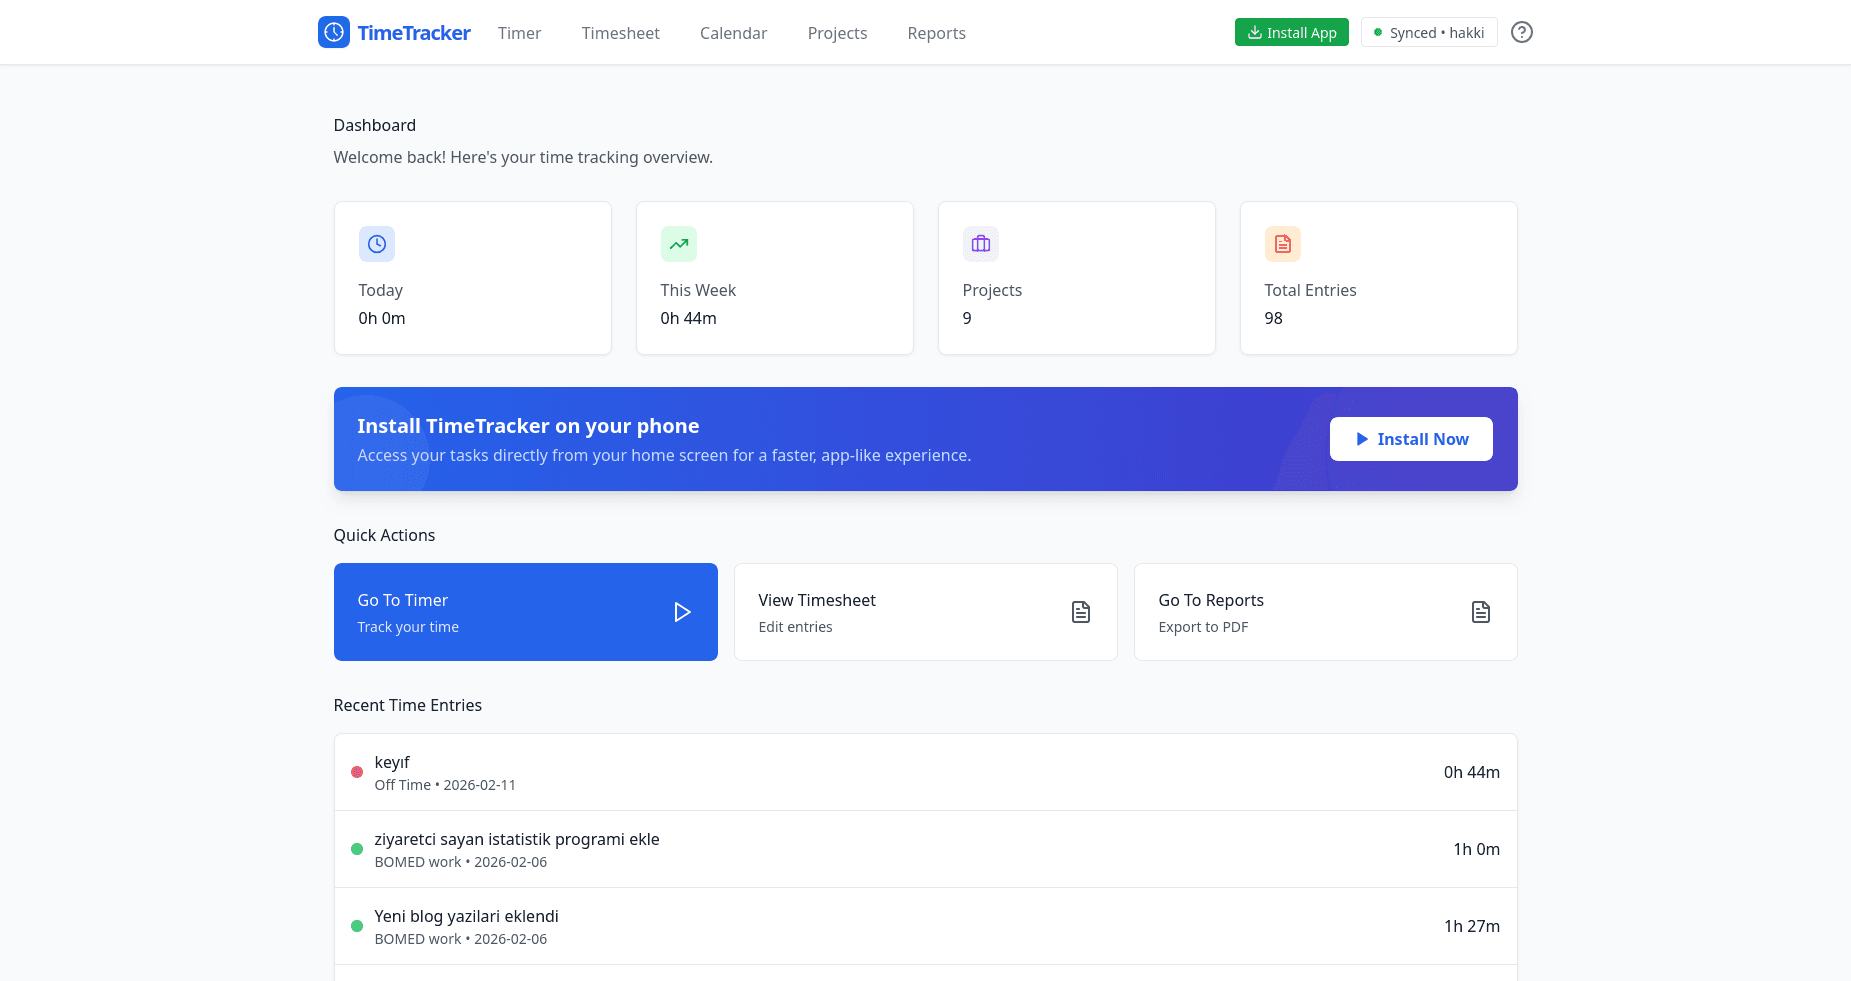Open the Timer section in navigation
This screenshot has width=1851, height=981.
tap(519, 33)
